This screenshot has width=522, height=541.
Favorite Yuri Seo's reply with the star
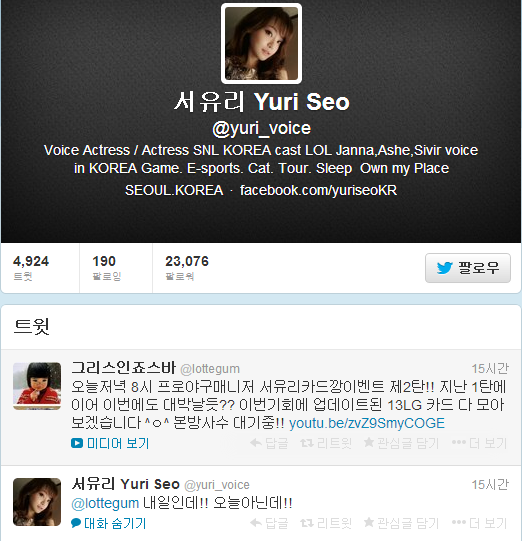click(401, 523)
